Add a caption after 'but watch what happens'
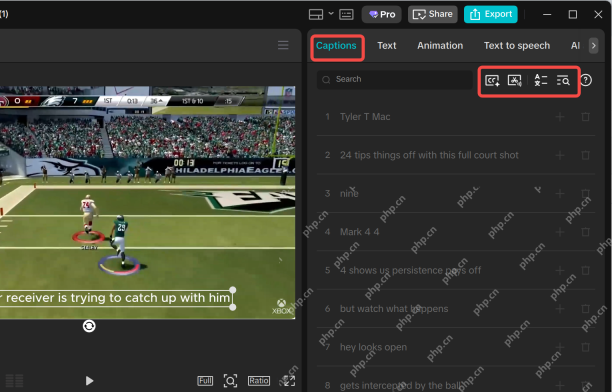Viewport: 612px width, 392px height. [560, 308]
